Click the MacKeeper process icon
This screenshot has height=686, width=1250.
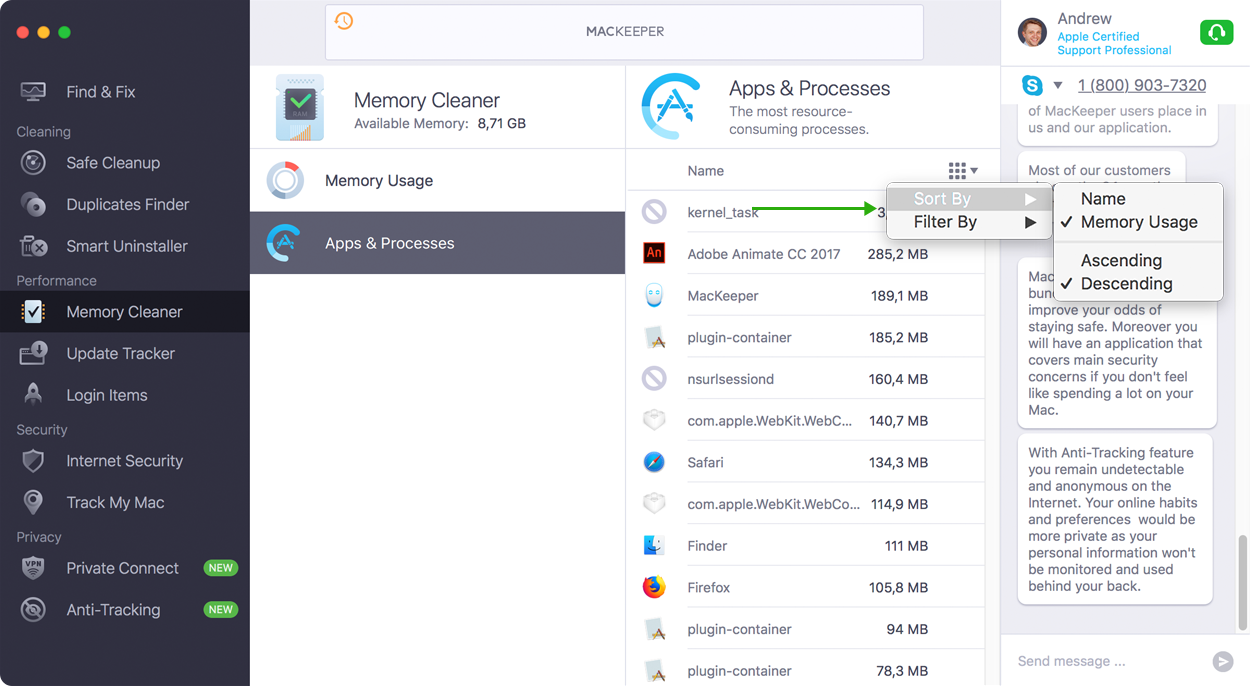coord(654,296)
